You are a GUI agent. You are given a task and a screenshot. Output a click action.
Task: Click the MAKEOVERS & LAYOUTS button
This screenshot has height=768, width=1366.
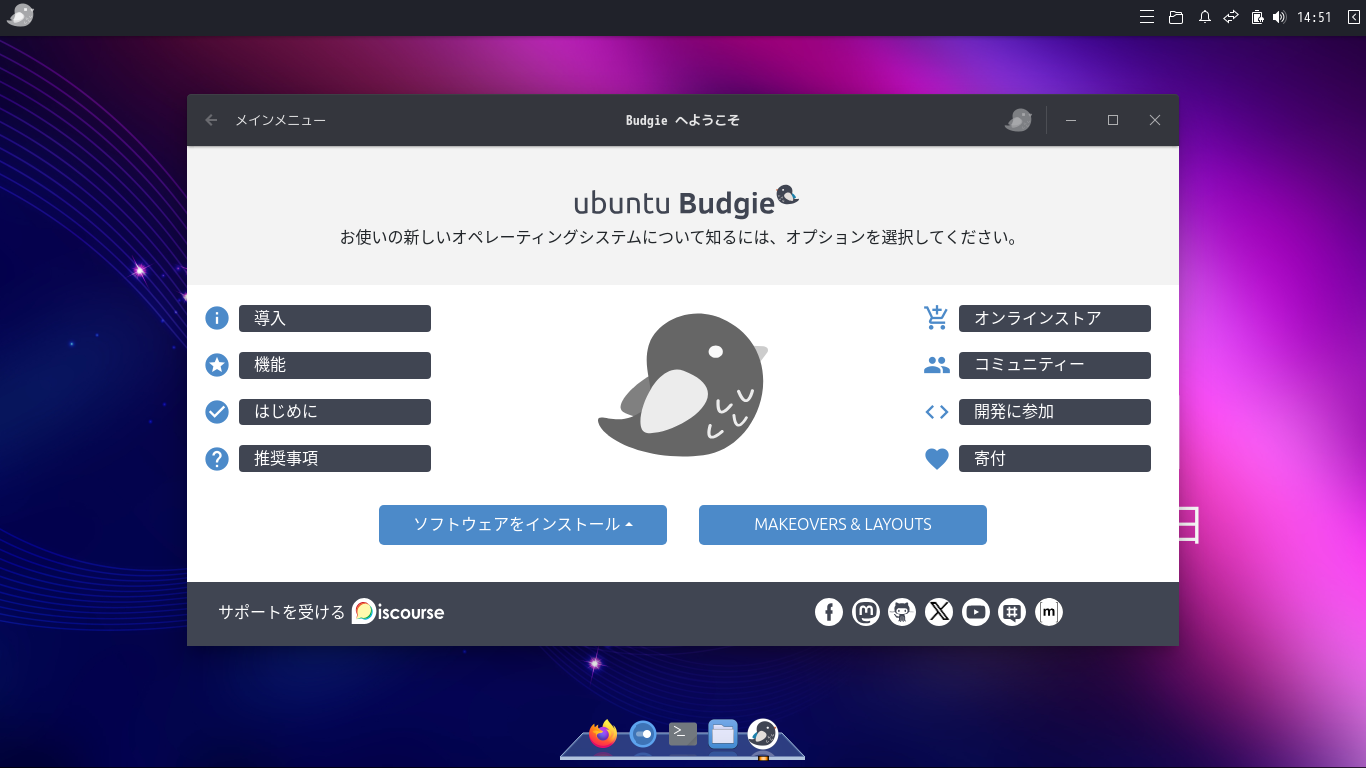842,524
